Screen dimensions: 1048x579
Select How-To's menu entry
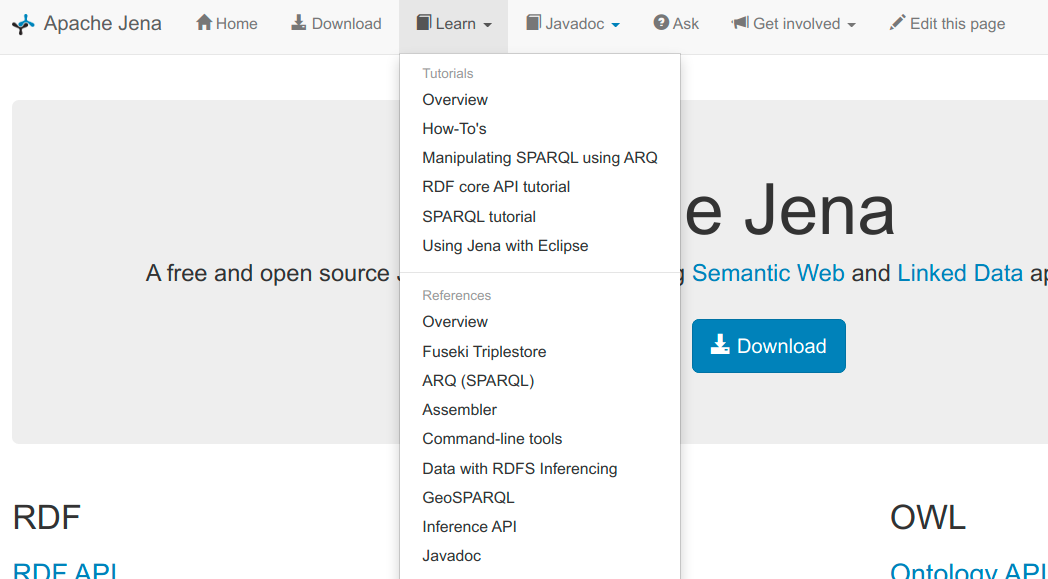click(x=454, y=128)
